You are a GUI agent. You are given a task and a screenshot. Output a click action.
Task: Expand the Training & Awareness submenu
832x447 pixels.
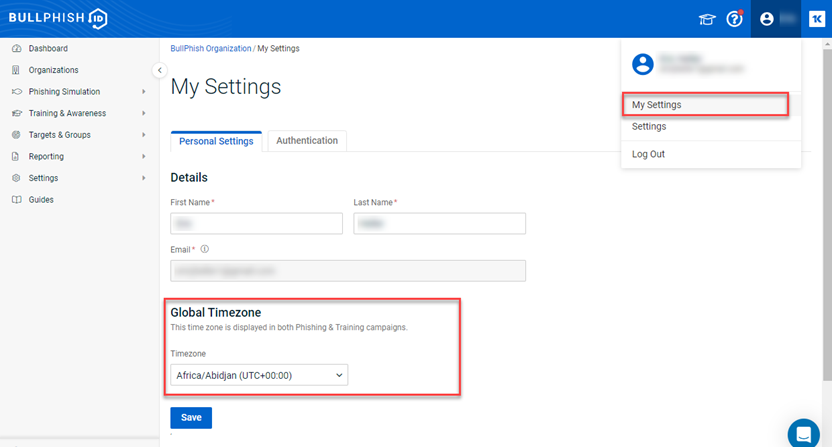(143, 114)
